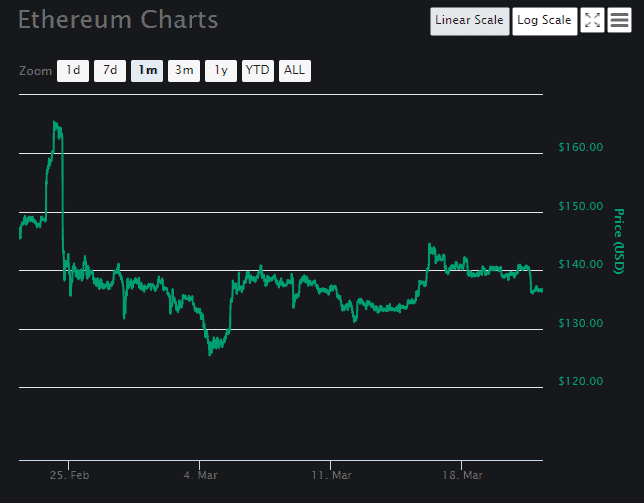
Task: Set zoom range to 1d
Action: tap(73, 71)
